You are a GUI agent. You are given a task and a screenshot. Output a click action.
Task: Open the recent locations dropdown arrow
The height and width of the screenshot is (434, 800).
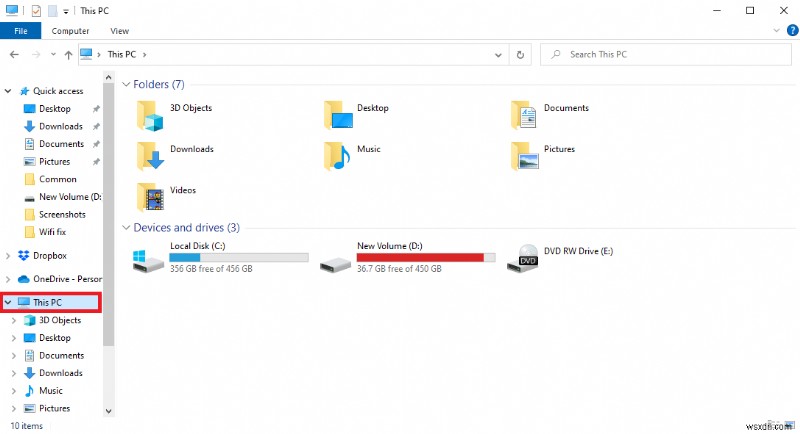53,55
